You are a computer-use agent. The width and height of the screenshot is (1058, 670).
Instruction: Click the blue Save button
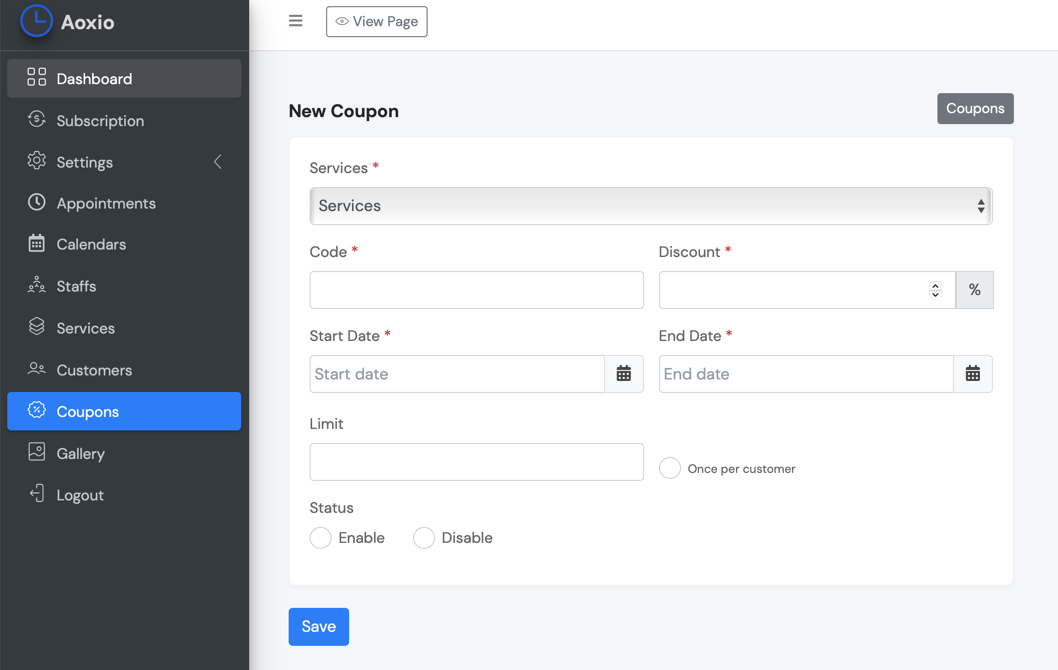coord(318,627)
